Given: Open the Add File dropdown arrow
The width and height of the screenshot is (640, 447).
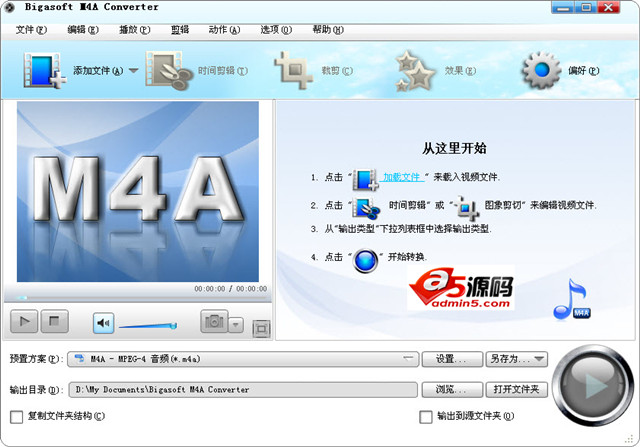Looking at the screenshot, I should coord(133,71).
